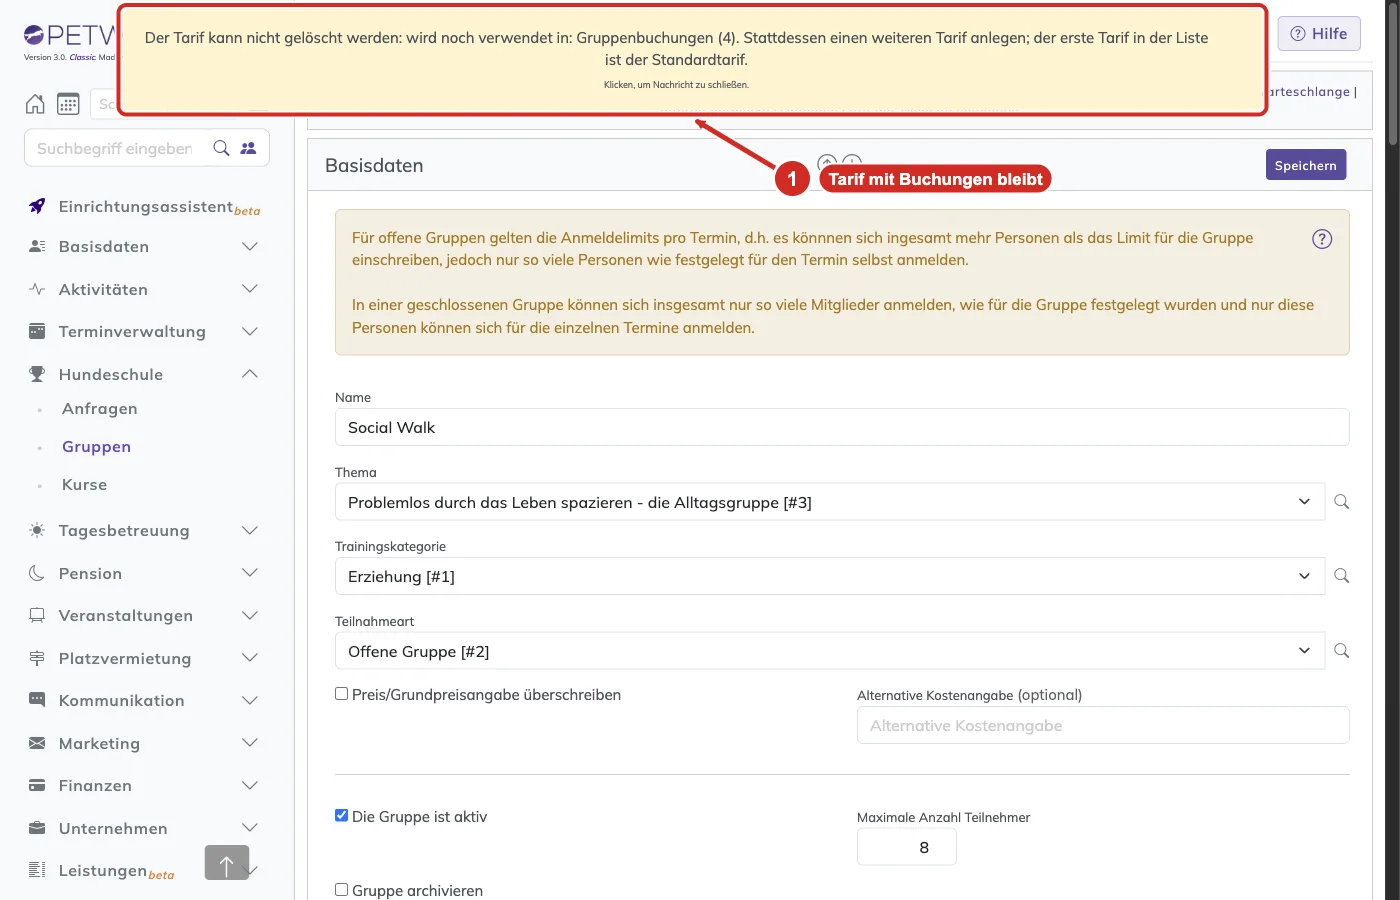Click the Tagesbetreuung sun icon
1400x900 pixels.
pos(37,530)
